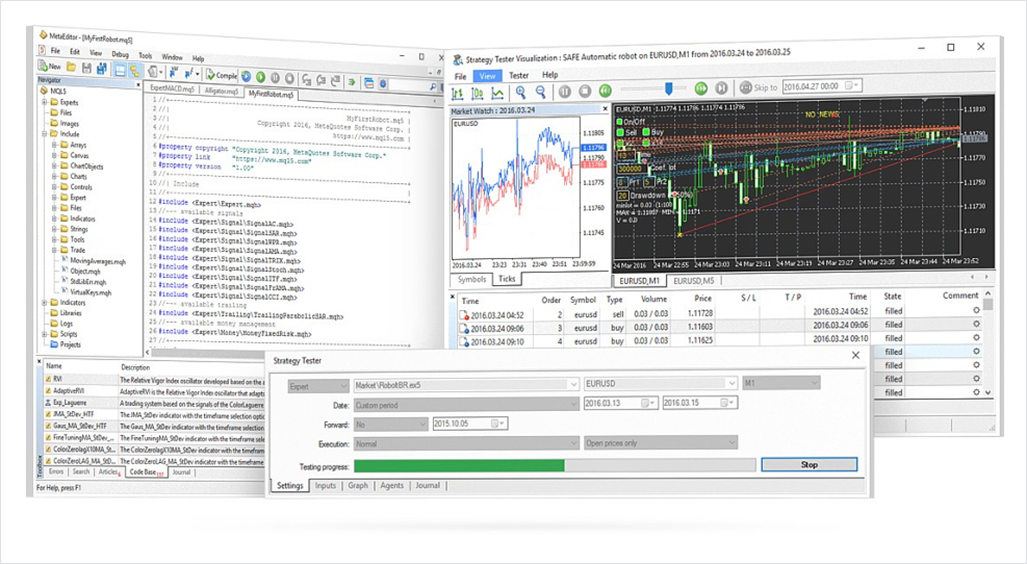Viewport: 1027px width, 564px height.
Task: Open the Debug menu in MetaEditor
Action: pyautogui.click(x=121, y=55)
